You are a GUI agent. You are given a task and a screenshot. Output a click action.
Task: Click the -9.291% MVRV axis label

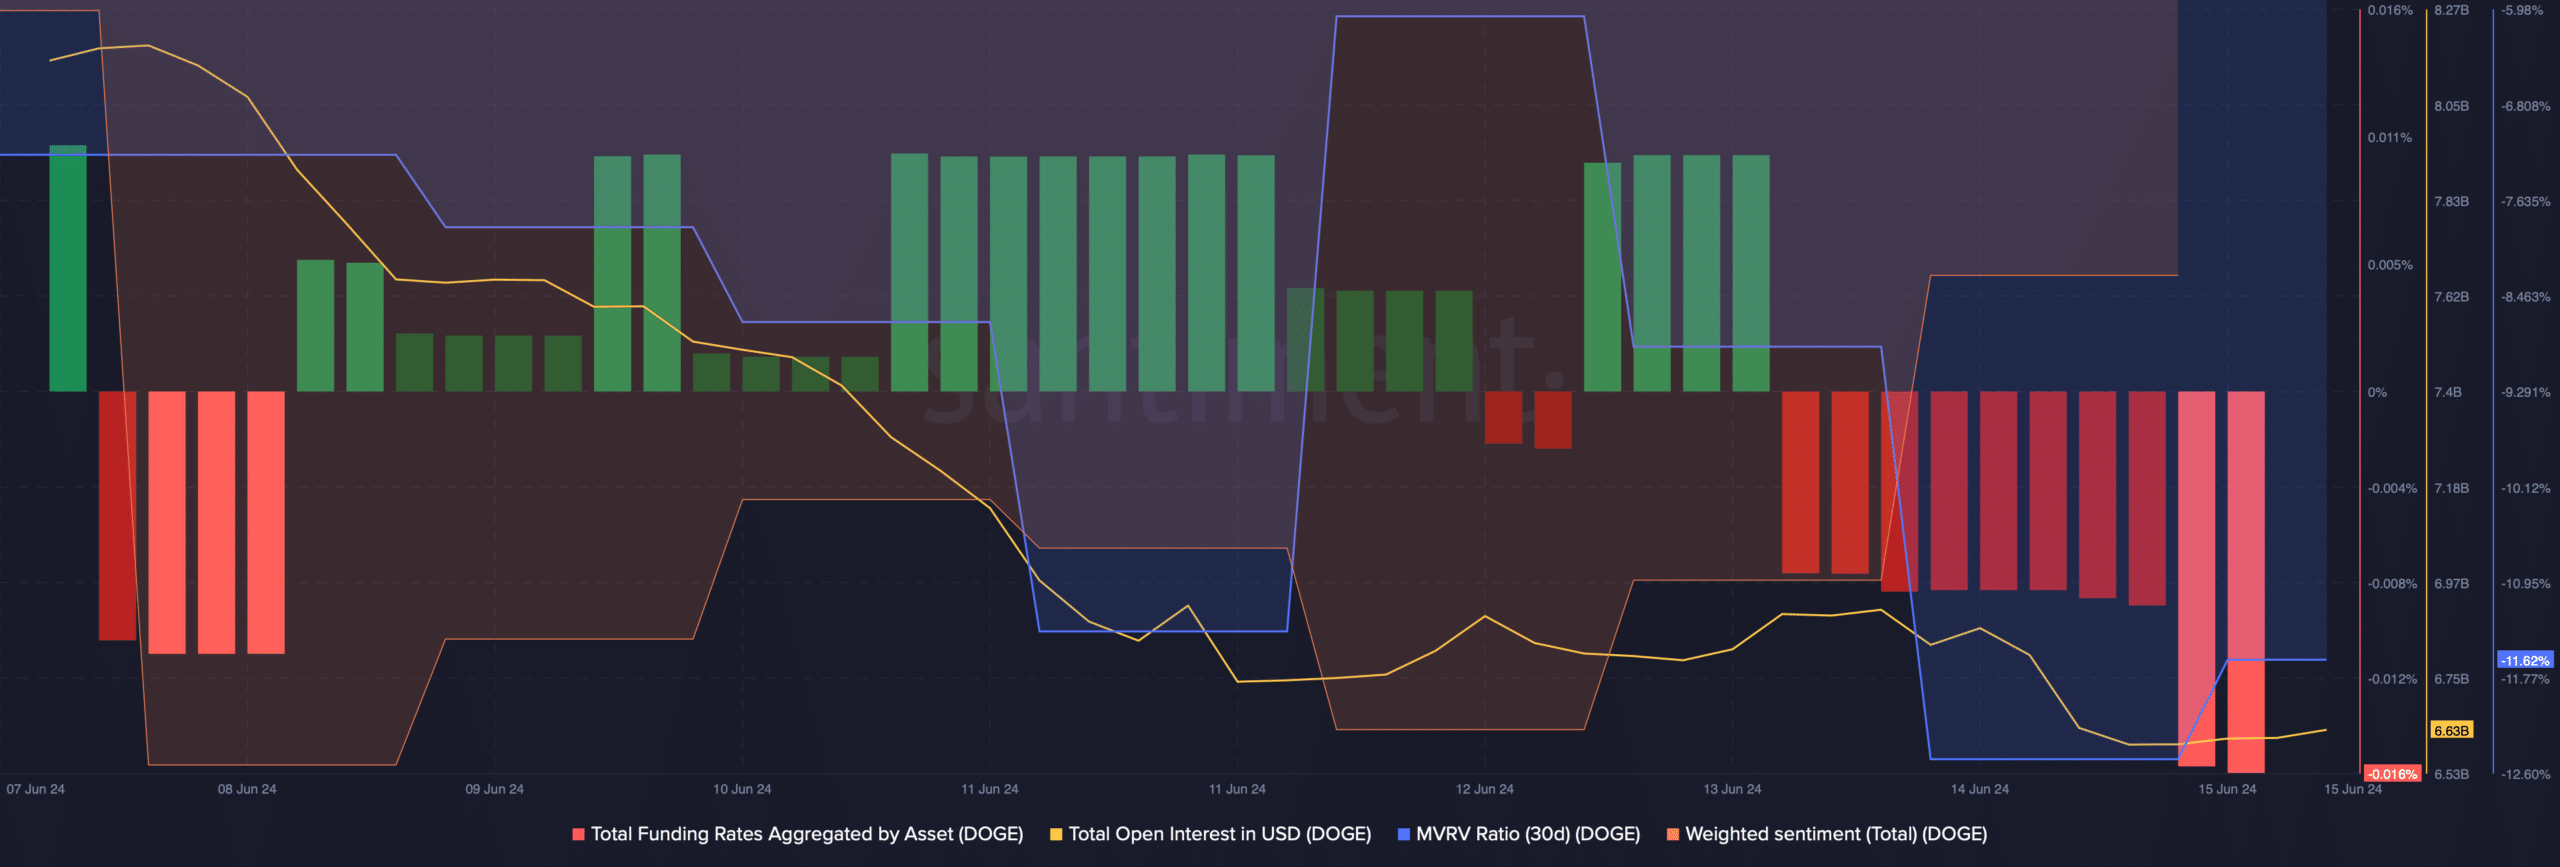coord(2525,392)
